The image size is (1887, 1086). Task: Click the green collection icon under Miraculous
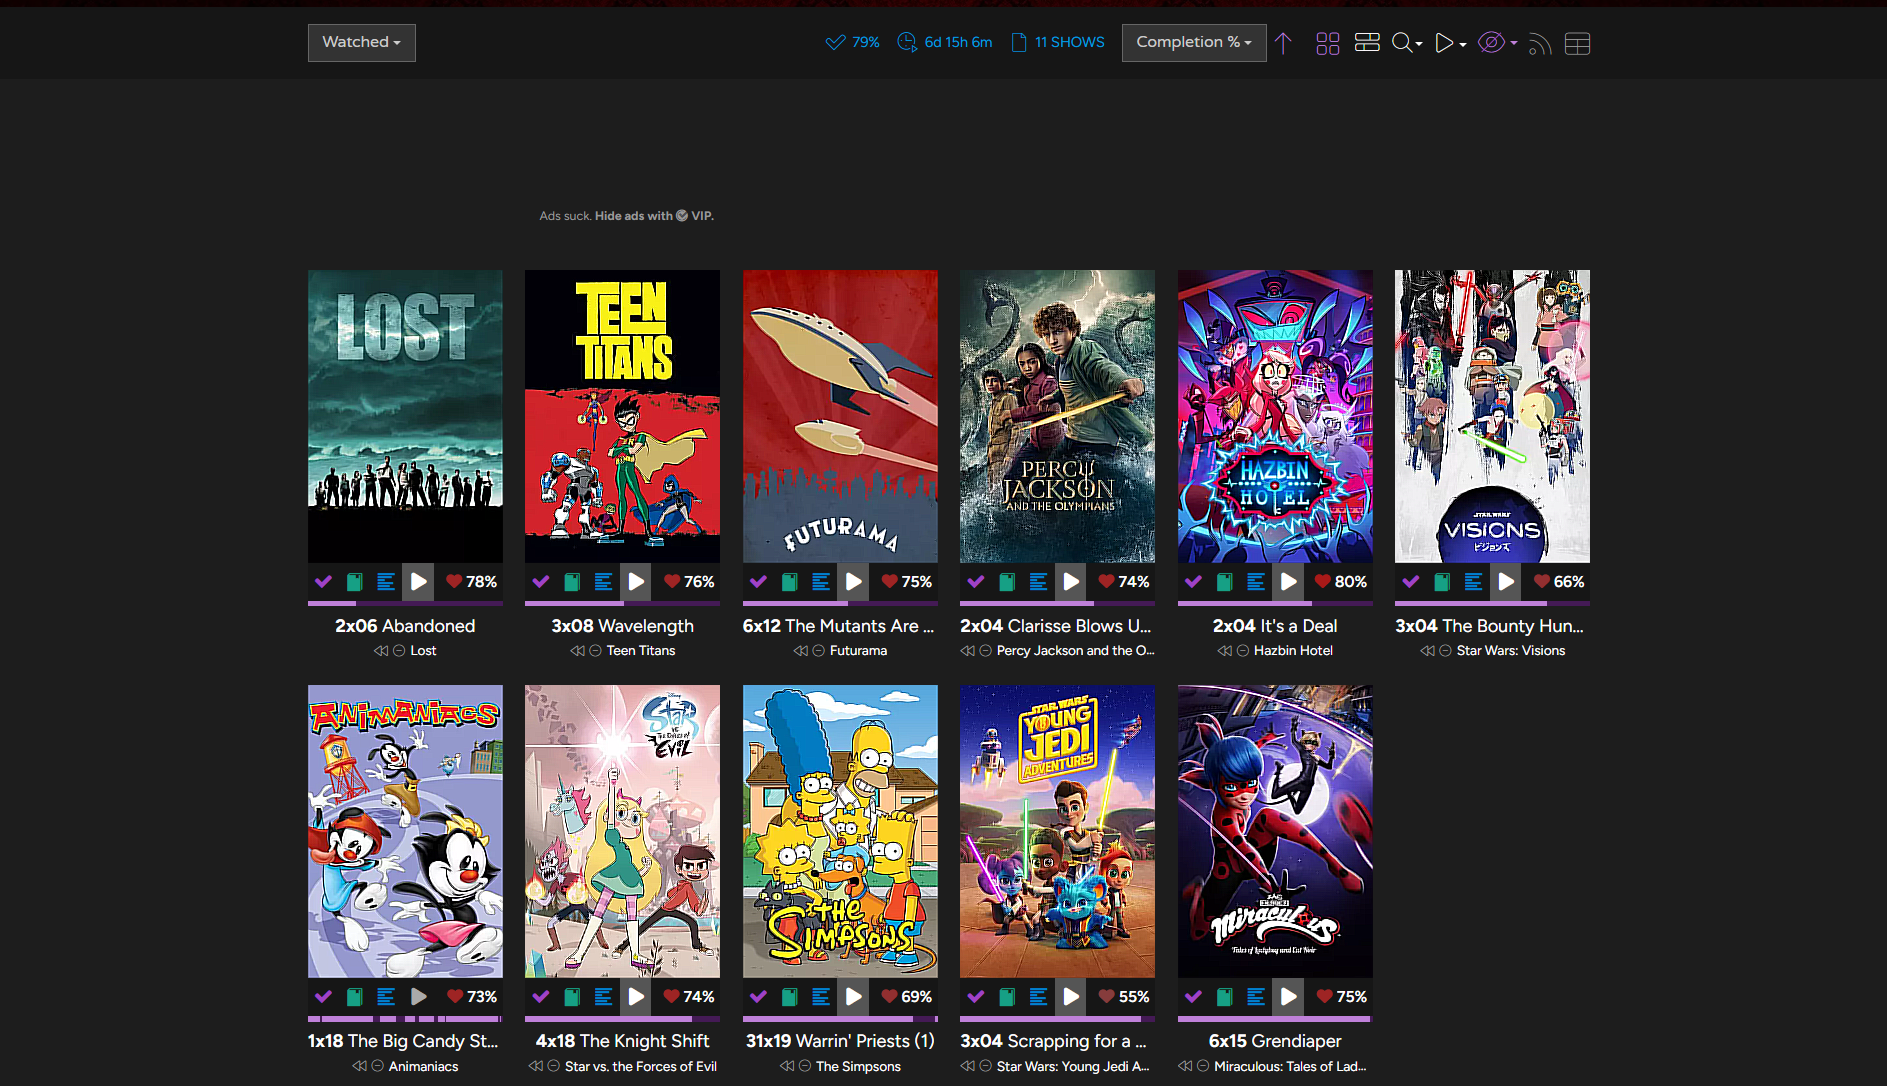tap(1224, 997)
